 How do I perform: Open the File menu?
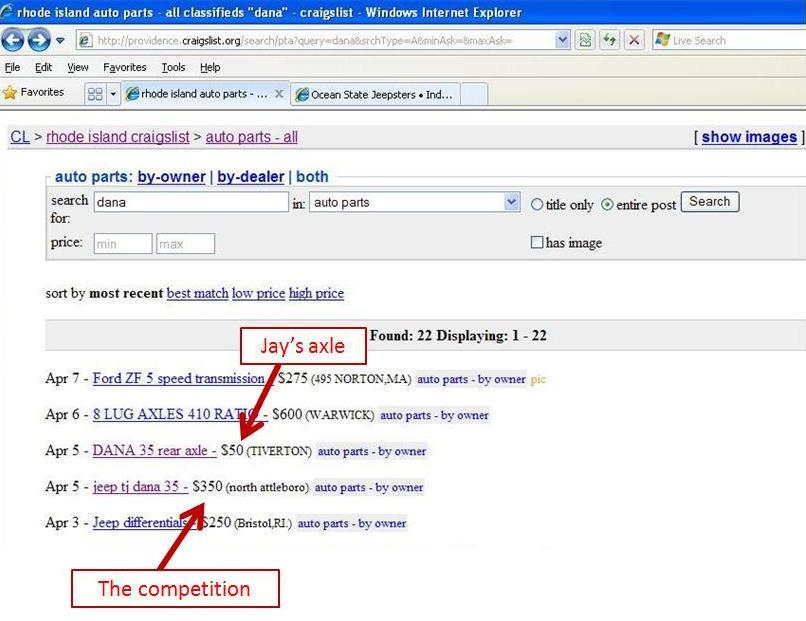(12, 67)
